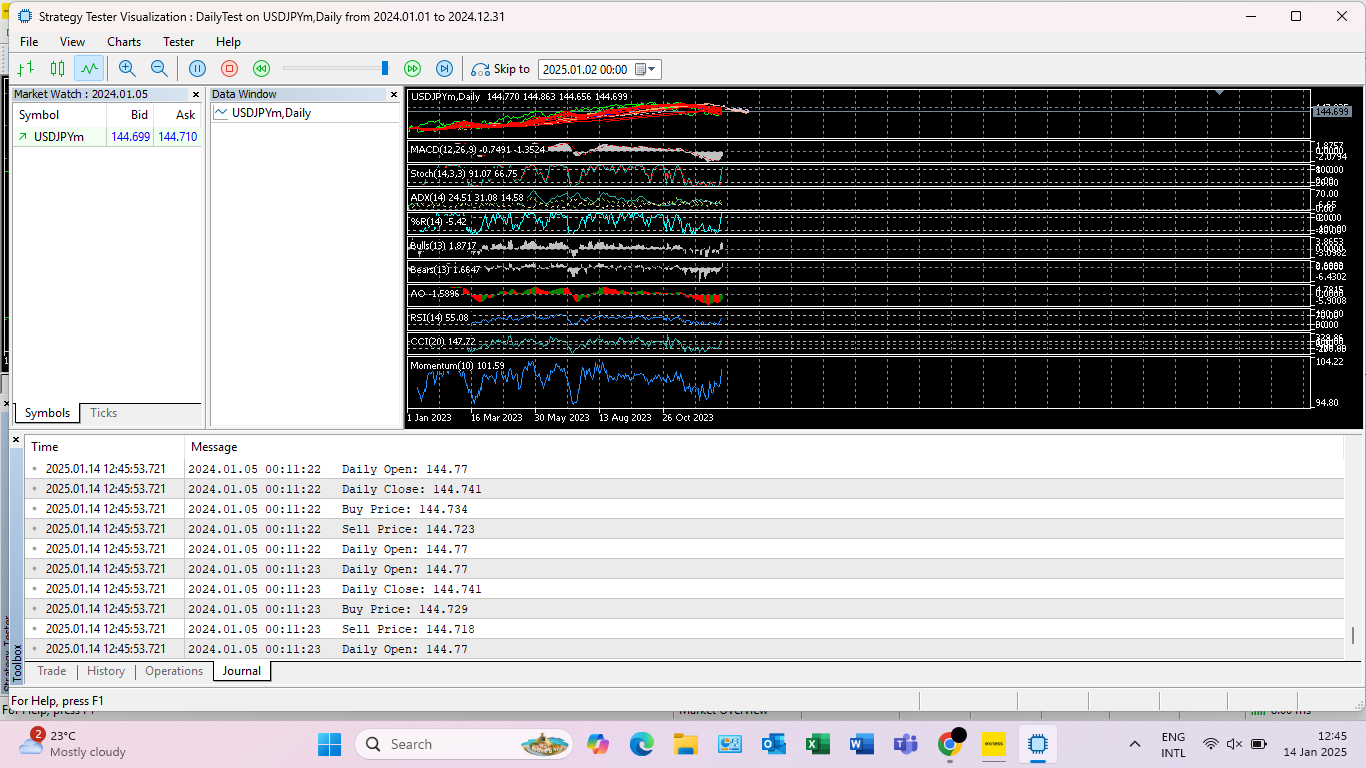Edit the Skip to date field 2025.01.02
Image resolution: width=1366 pixels, height=768 pixels.
point(585,69)
